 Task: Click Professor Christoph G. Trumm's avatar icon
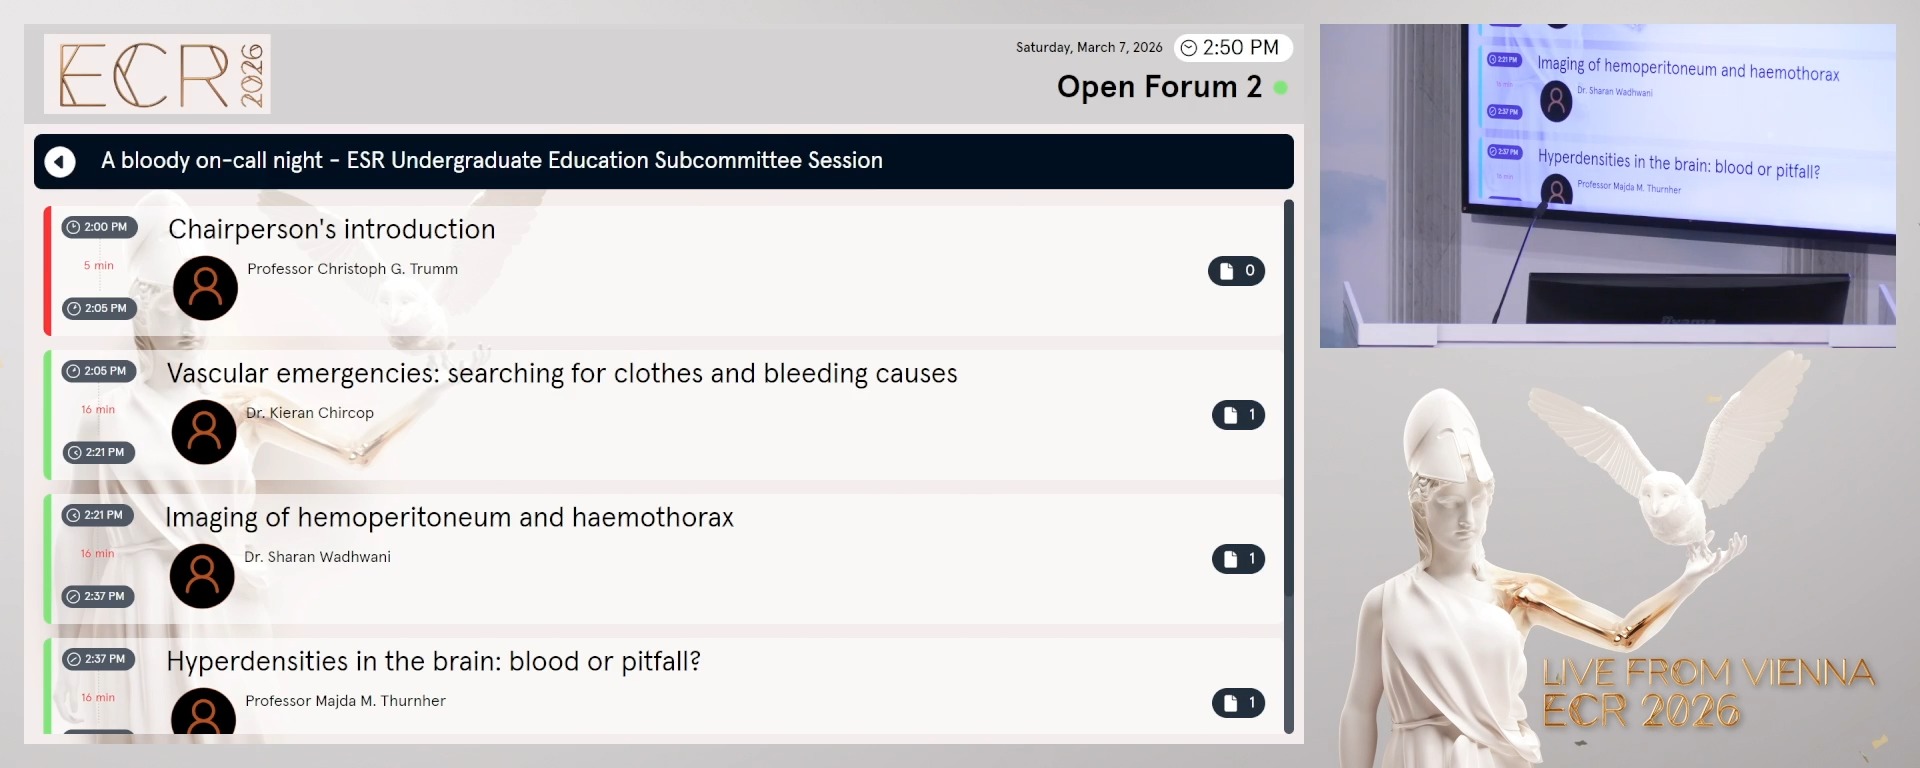204,288
